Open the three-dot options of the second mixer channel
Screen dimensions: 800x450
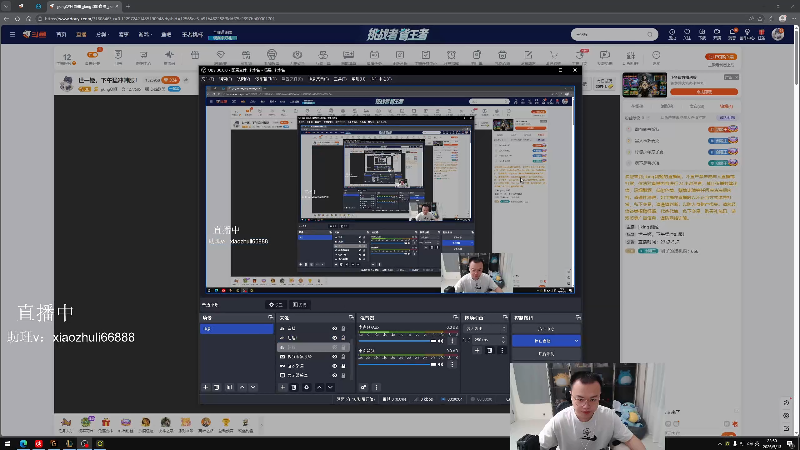tap(452, 364)
